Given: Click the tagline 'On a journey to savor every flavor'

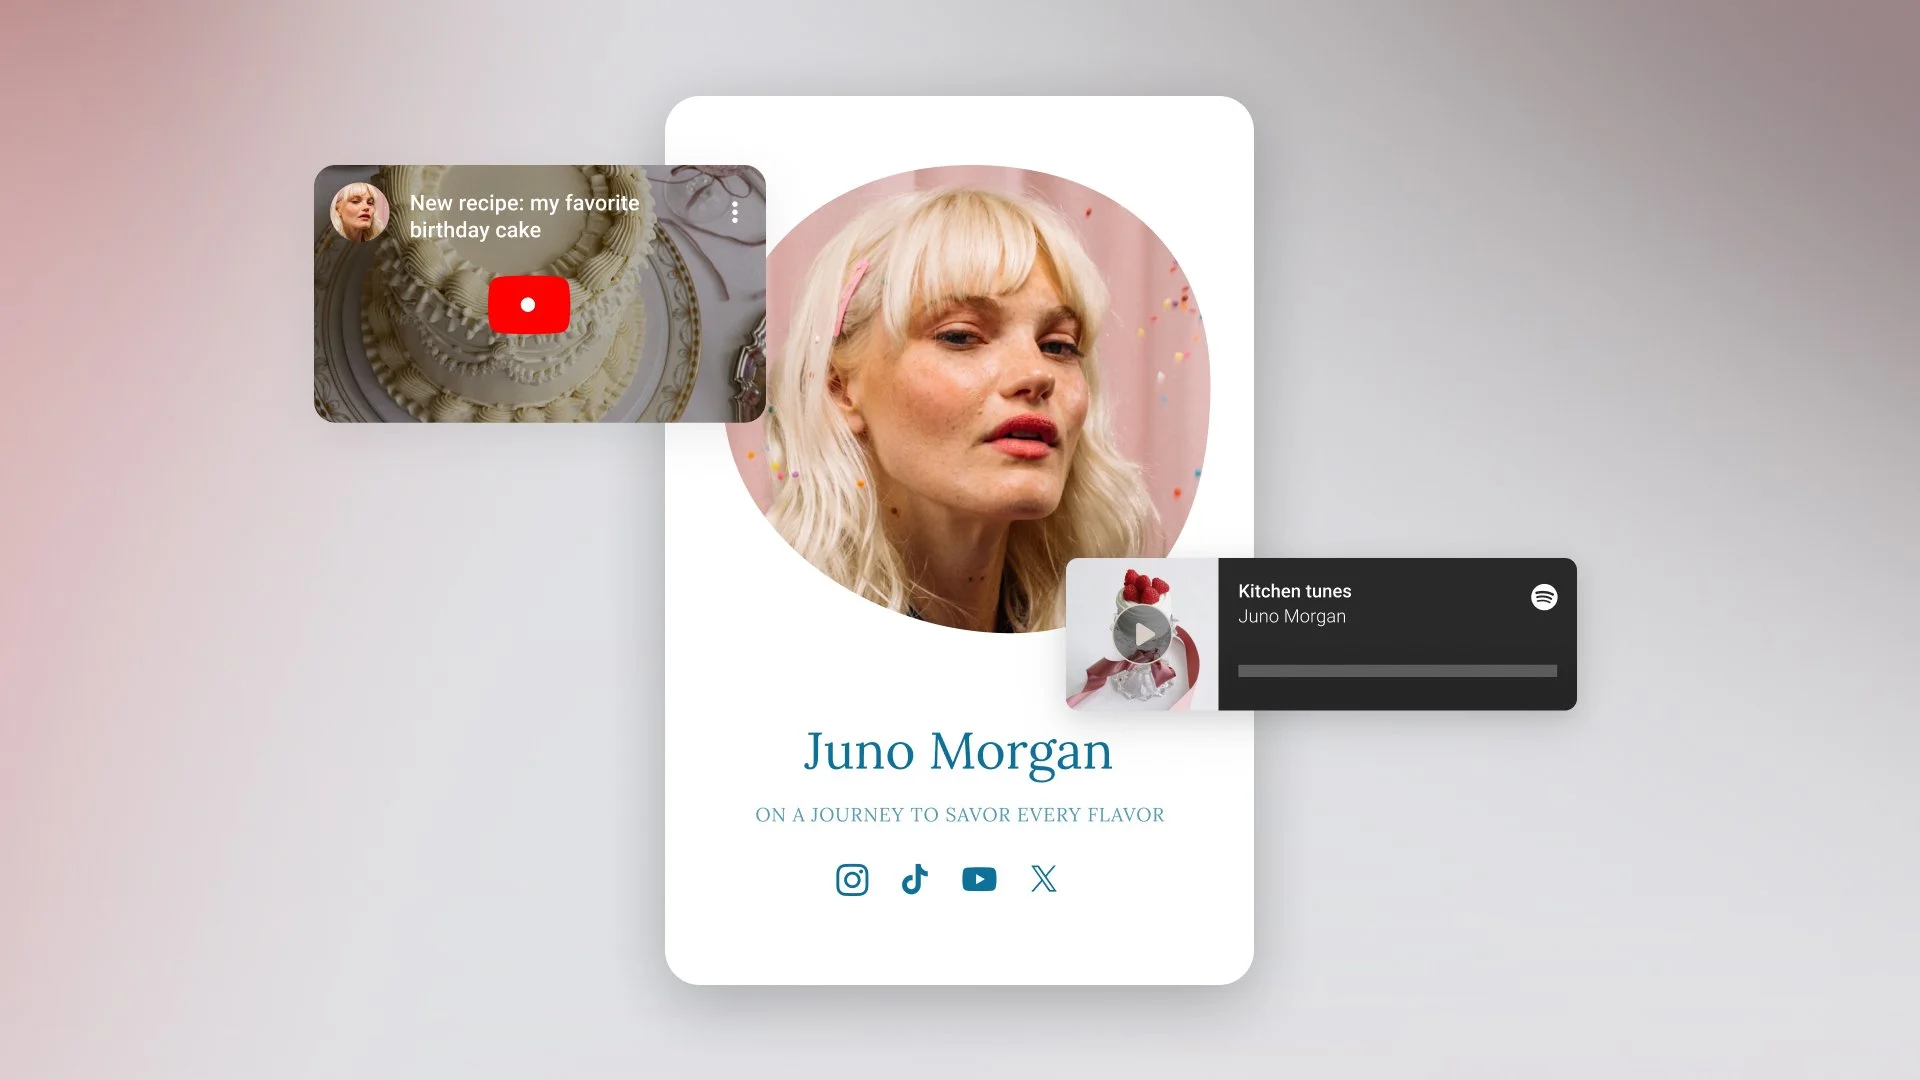Looking at the screenshot, I should 958,814.
